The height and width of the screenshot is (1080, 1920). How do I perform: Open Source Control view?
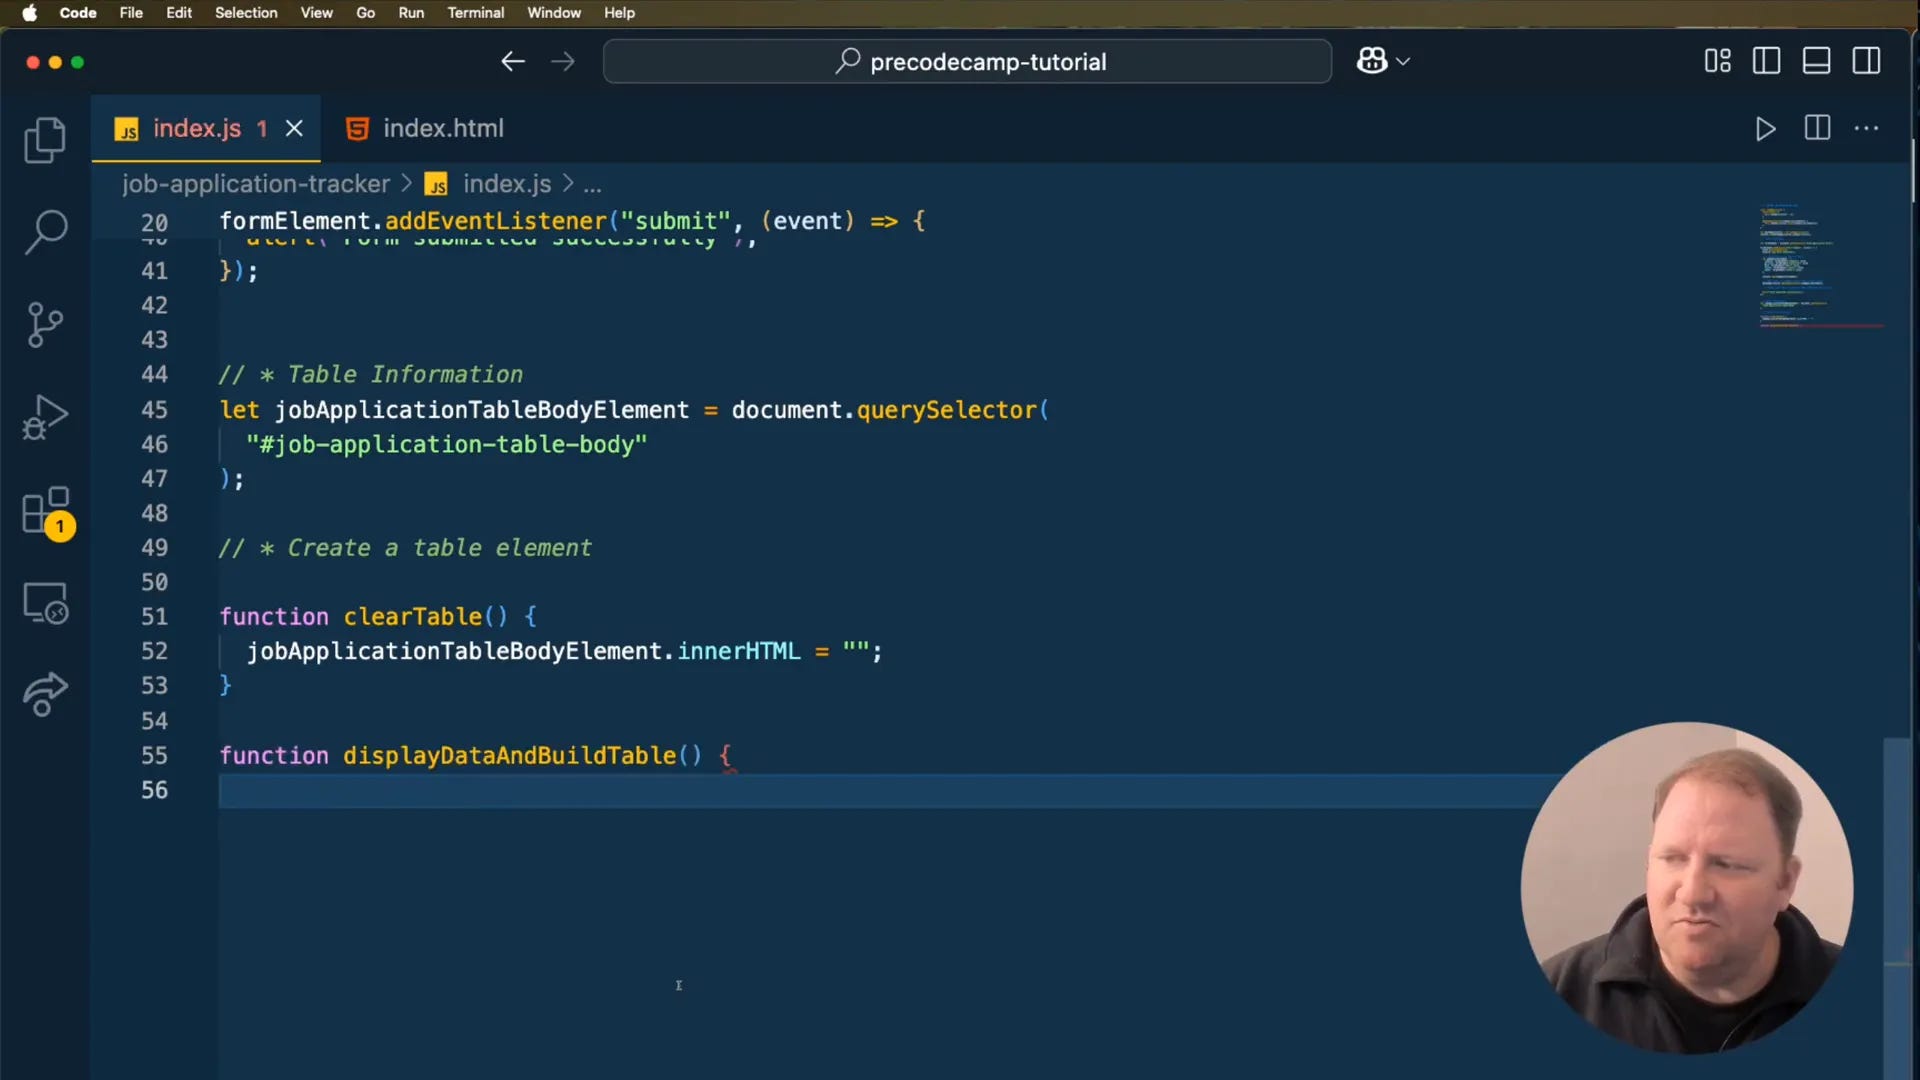click(x=45, y=325)
